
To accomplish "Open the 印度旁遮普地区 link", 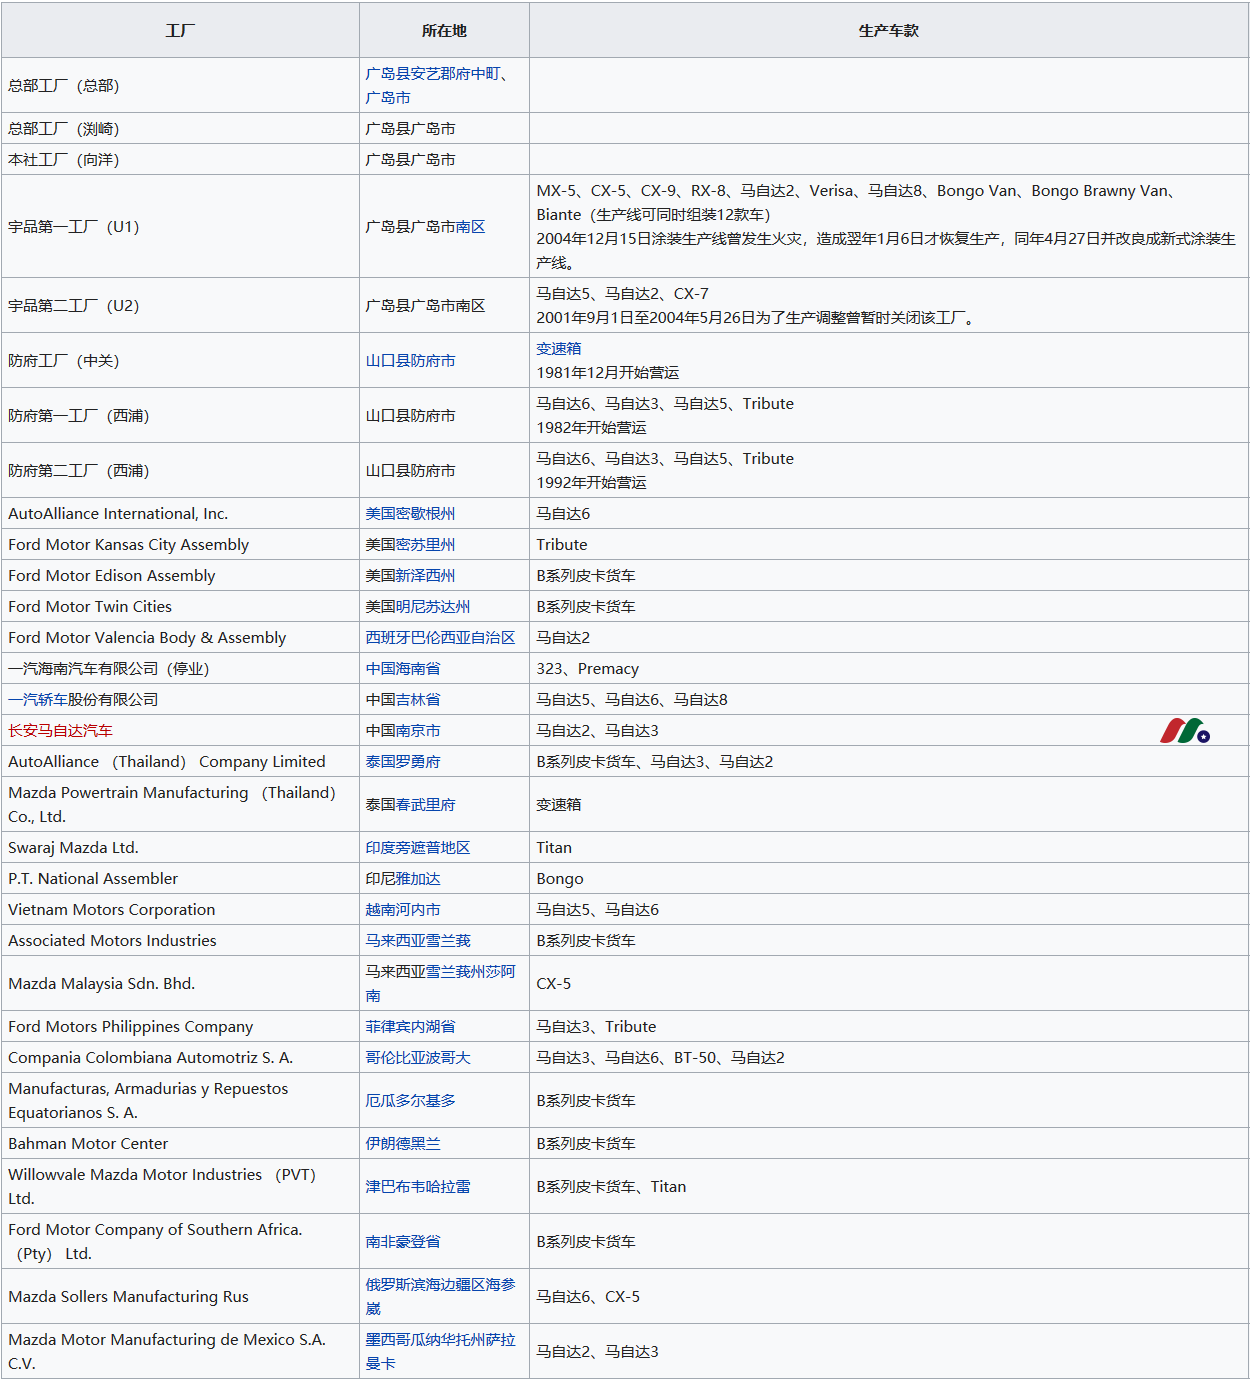I will point(418,848).
